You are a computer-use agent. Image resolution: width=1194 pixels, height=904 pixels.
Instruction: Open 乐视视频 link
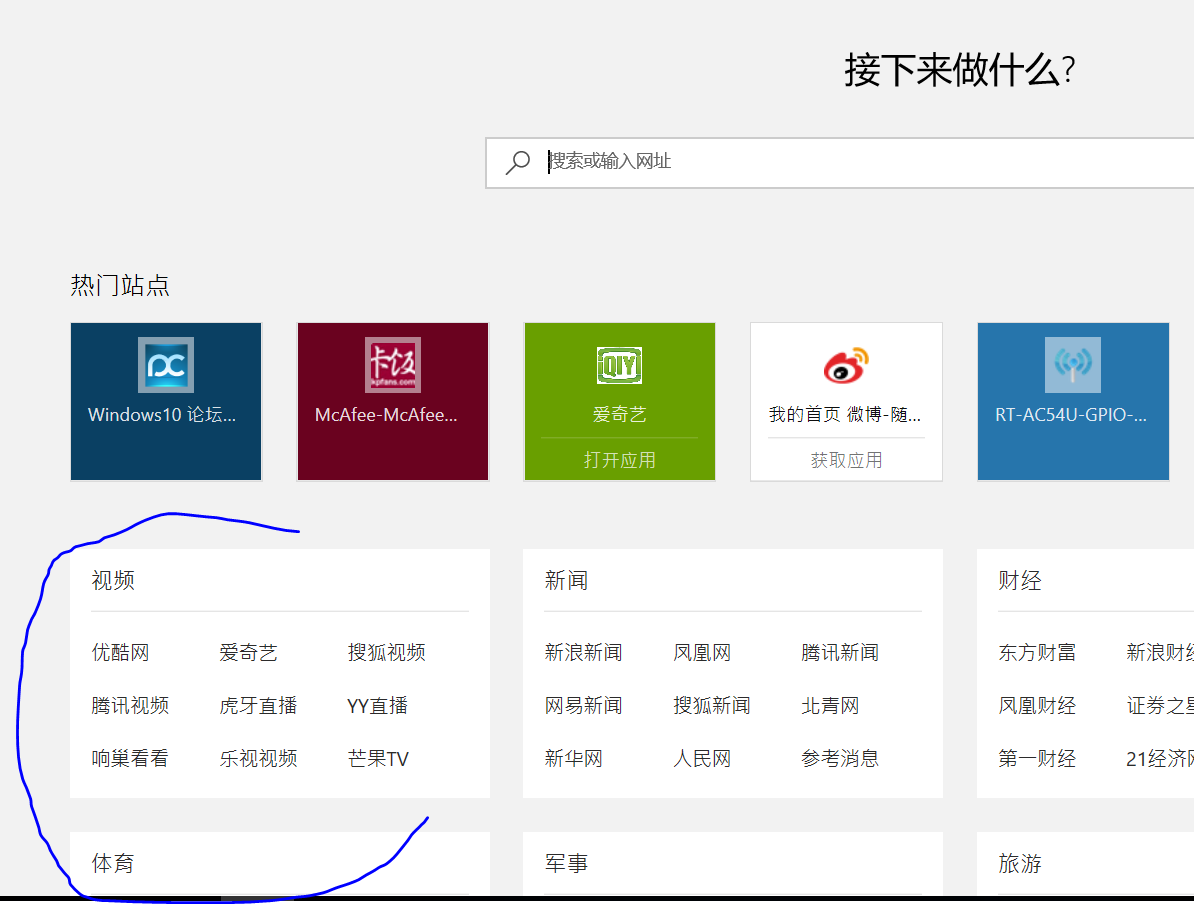click(x=258, y=759)
